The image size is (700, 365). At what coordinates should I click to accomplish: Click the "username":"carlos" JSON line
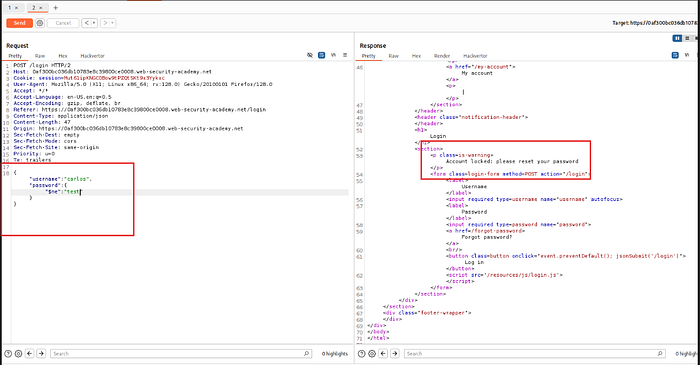tap(60, 179)
